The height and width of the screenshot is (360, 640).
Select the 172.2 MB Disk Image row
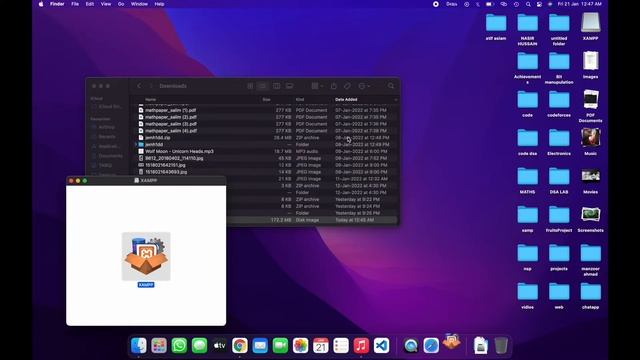pyautogui.click(x=312, y=220)
